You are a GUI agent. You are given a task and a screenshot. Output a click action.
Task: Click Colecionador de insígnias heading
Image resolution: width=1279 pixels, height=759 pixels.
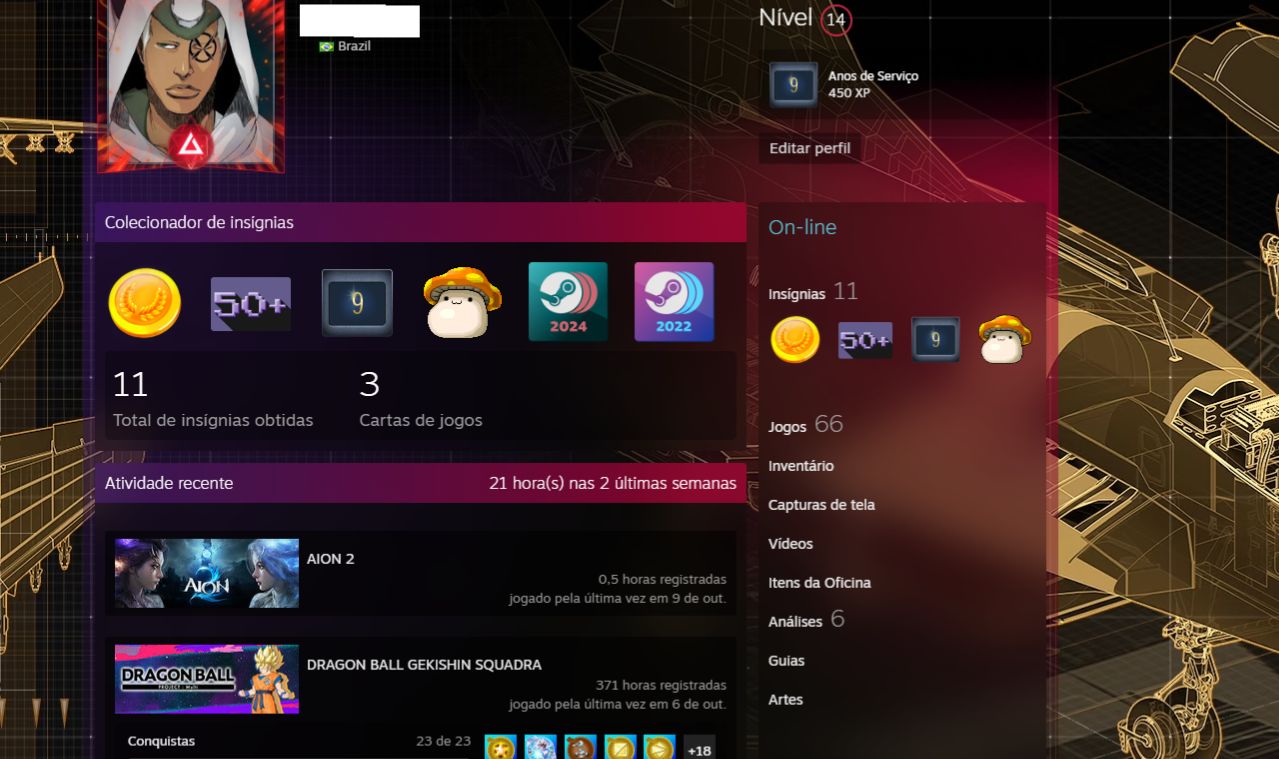[199, 223]
